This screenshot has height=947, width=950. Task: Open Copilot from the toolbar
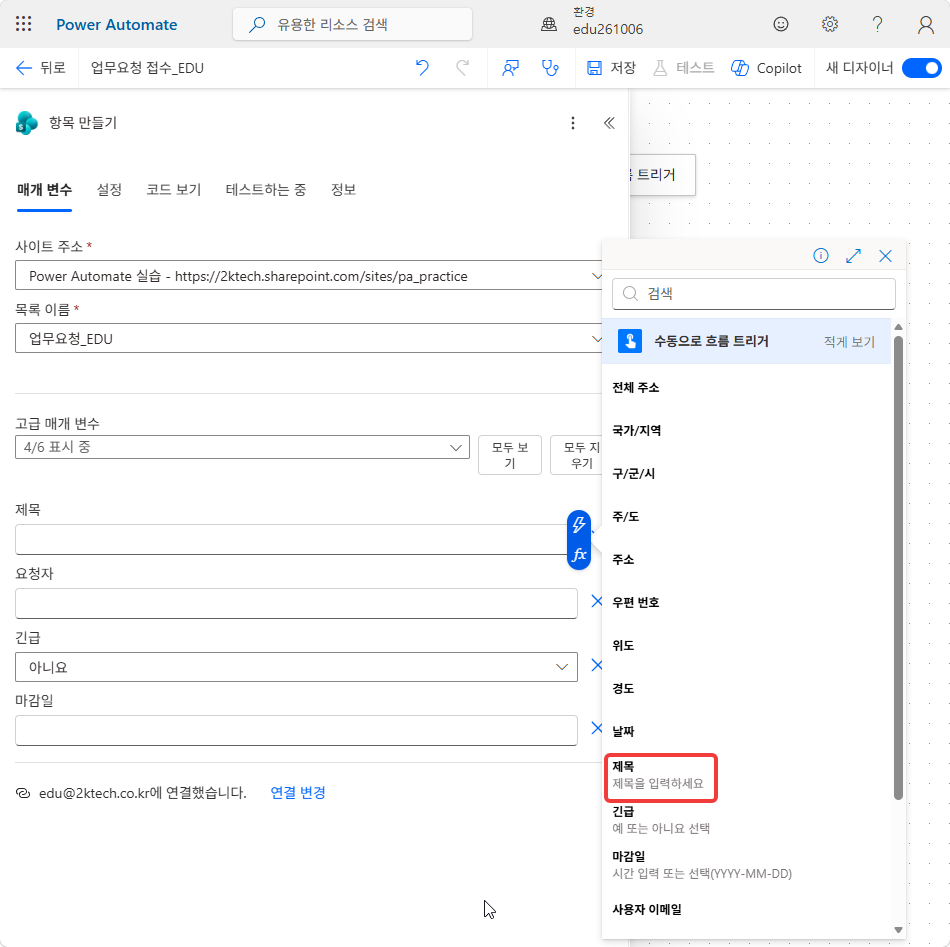(x=766, y=68)
